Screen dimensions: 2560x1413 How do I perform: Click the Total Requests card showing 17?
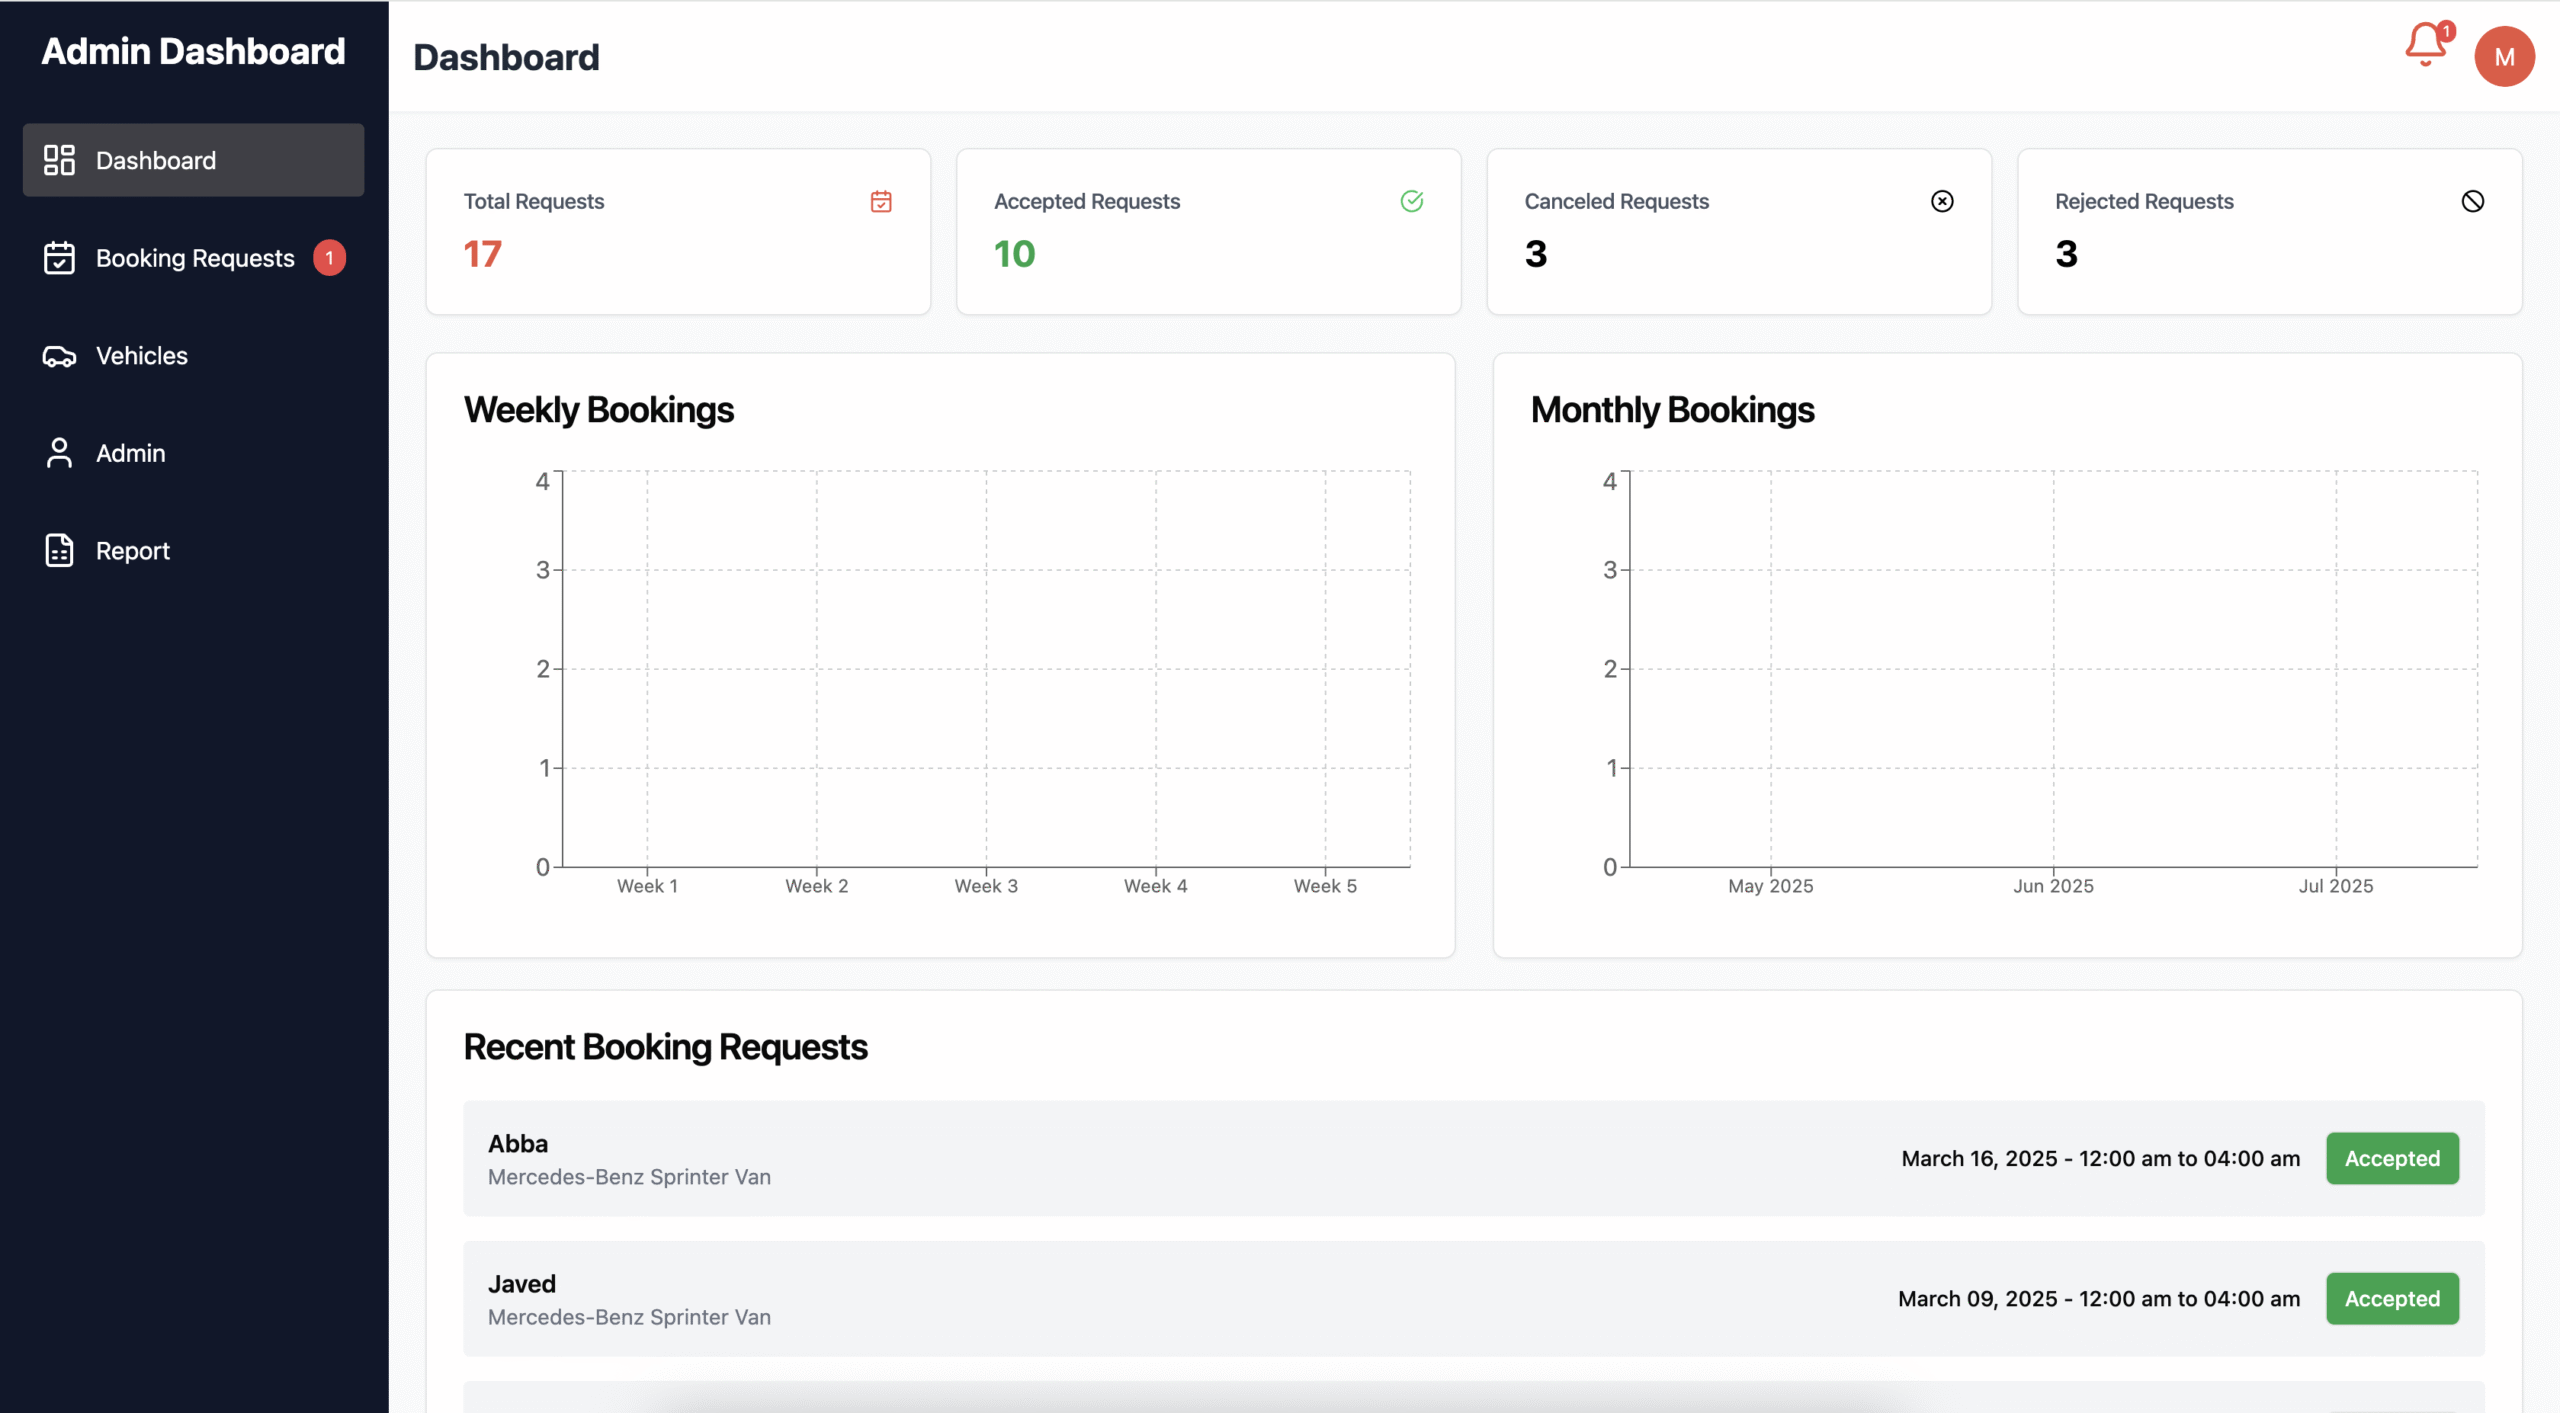677,232
